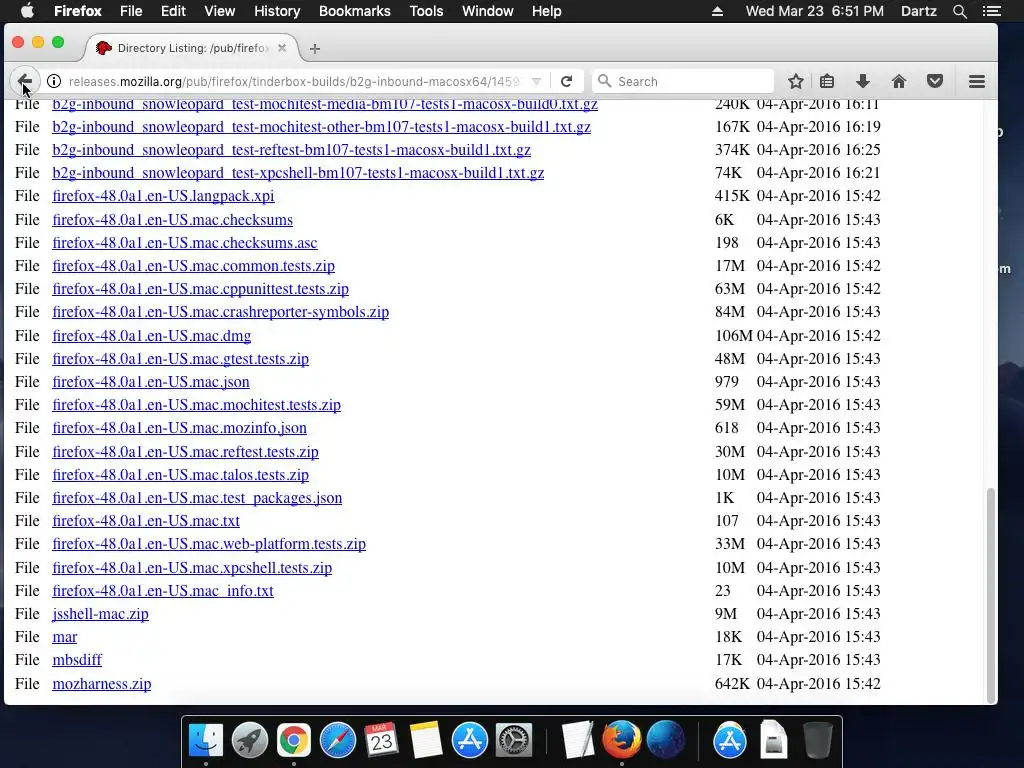Open Safari from the Dock
Image resolution: width=1024 pixels, height=768 pixels.
pyautogui.click(x=338, y=741)
